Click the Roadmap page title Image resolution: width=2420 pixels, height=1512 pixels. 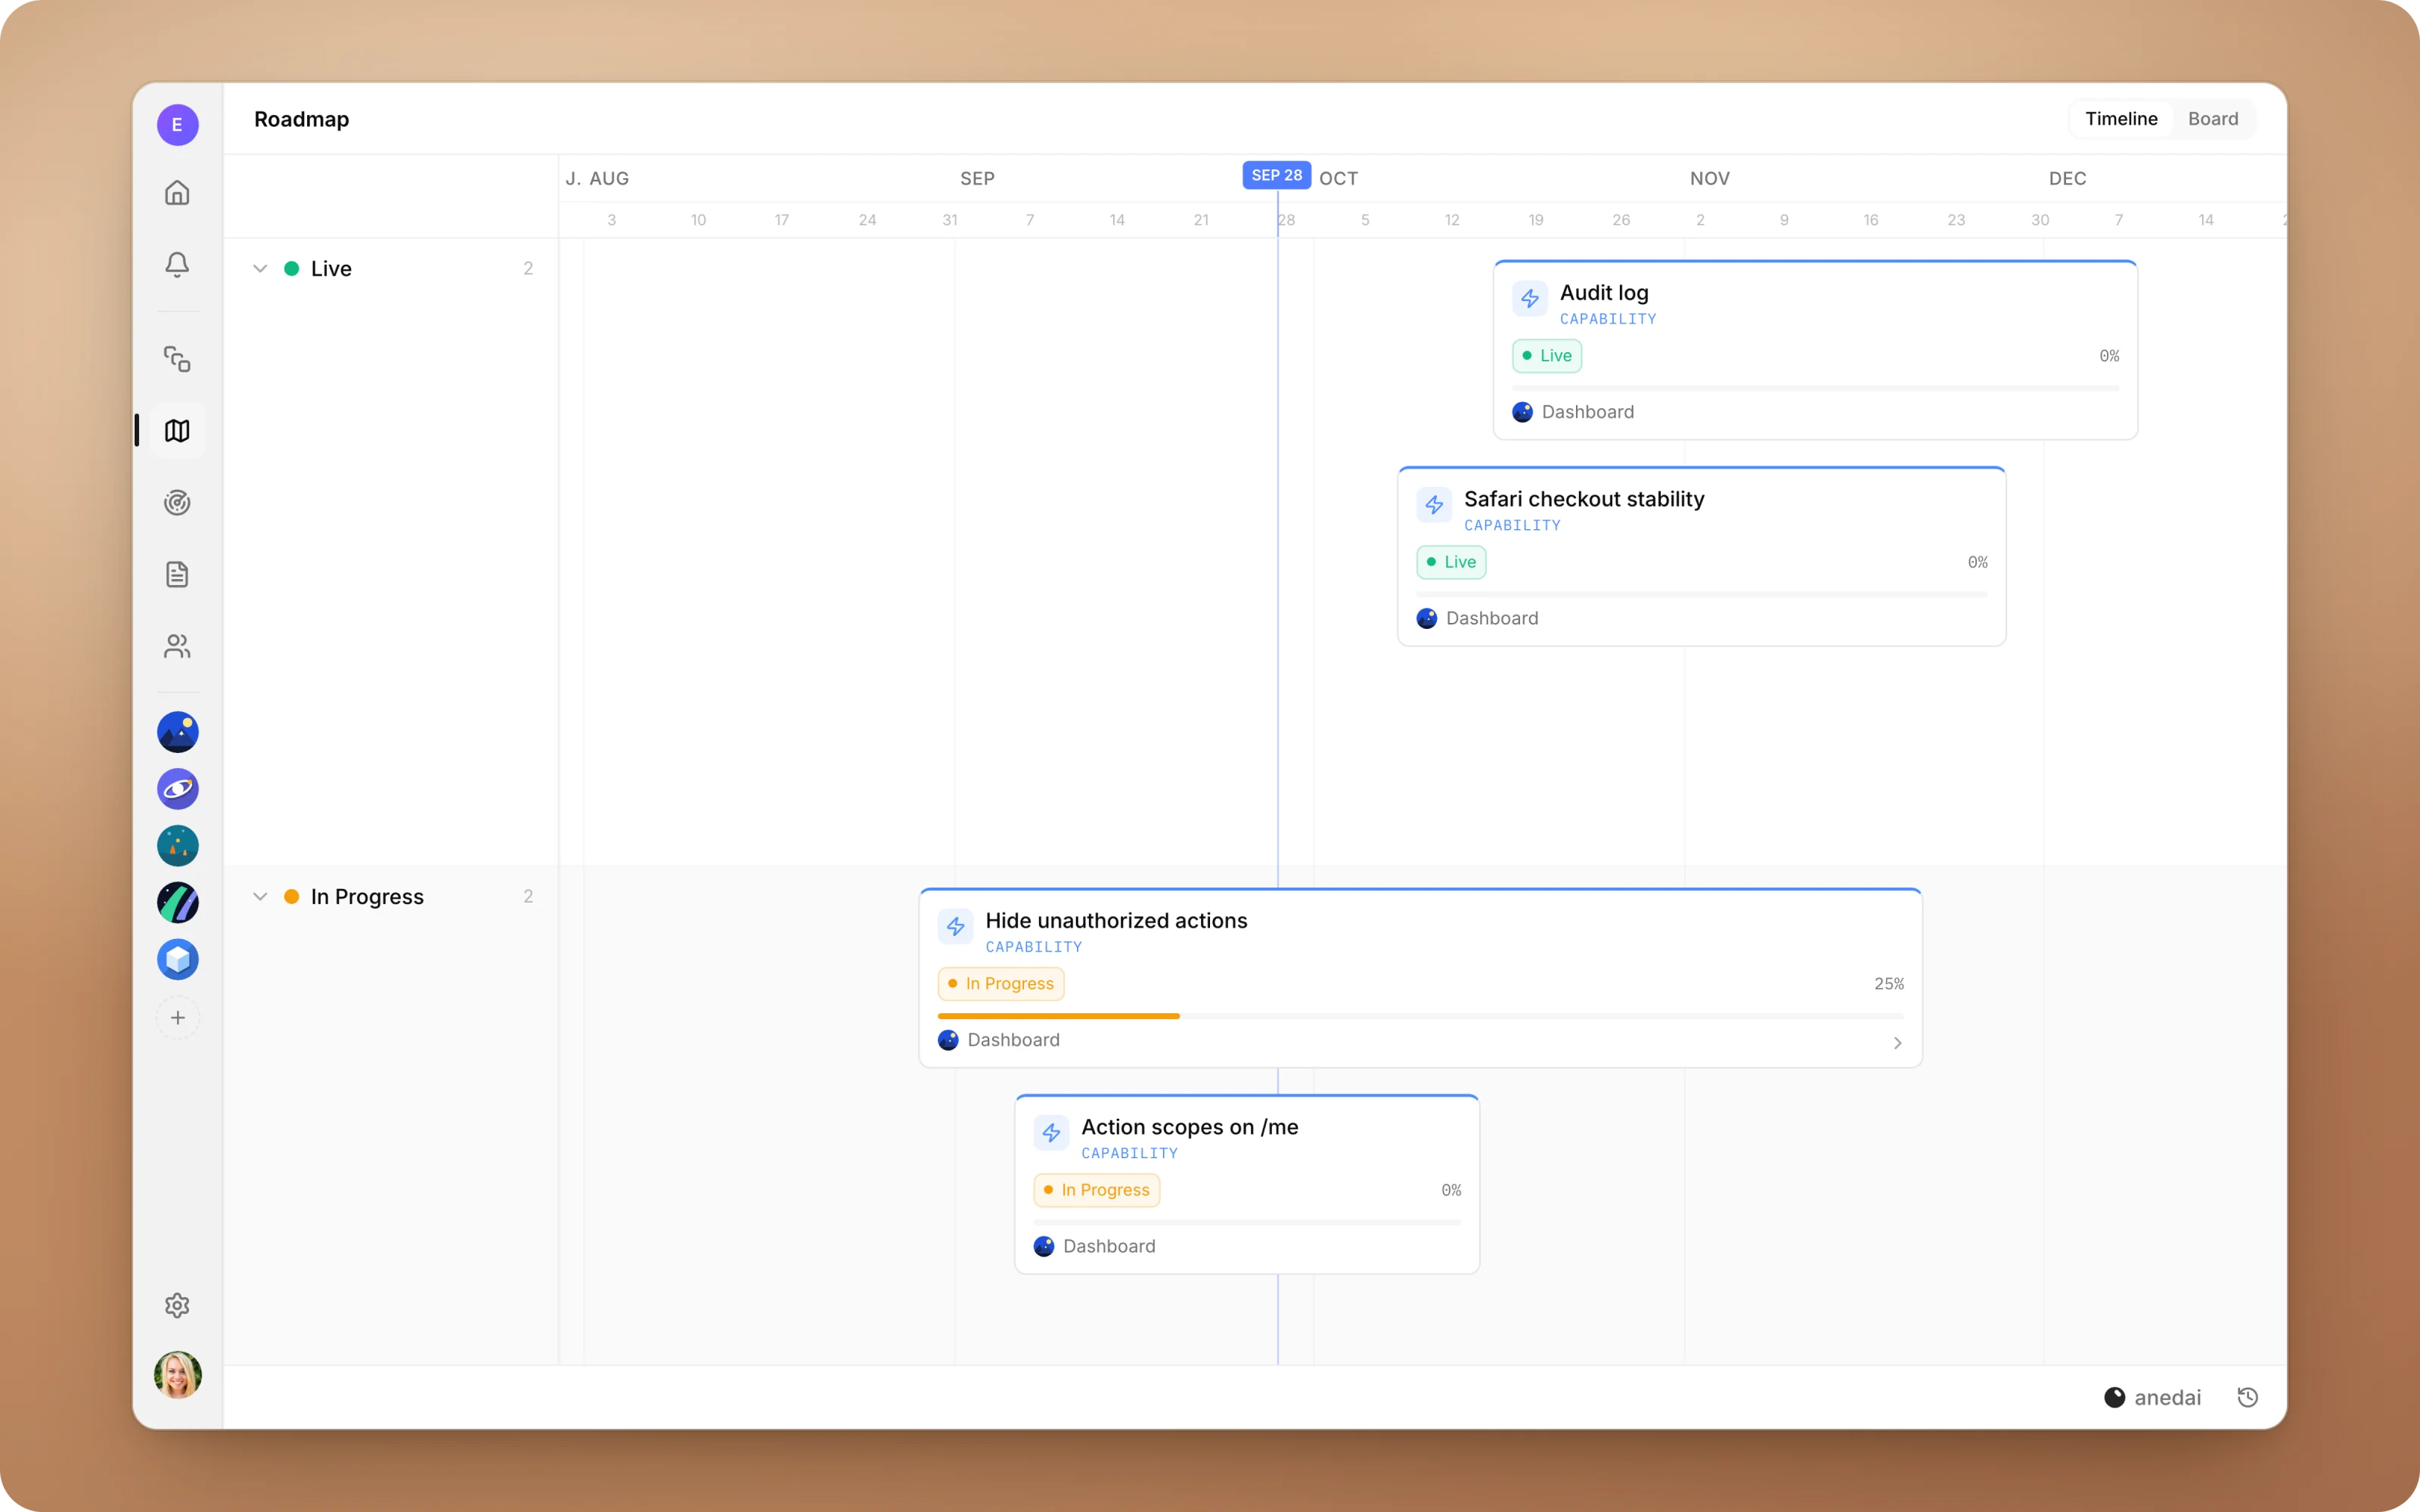click(301, 119)
